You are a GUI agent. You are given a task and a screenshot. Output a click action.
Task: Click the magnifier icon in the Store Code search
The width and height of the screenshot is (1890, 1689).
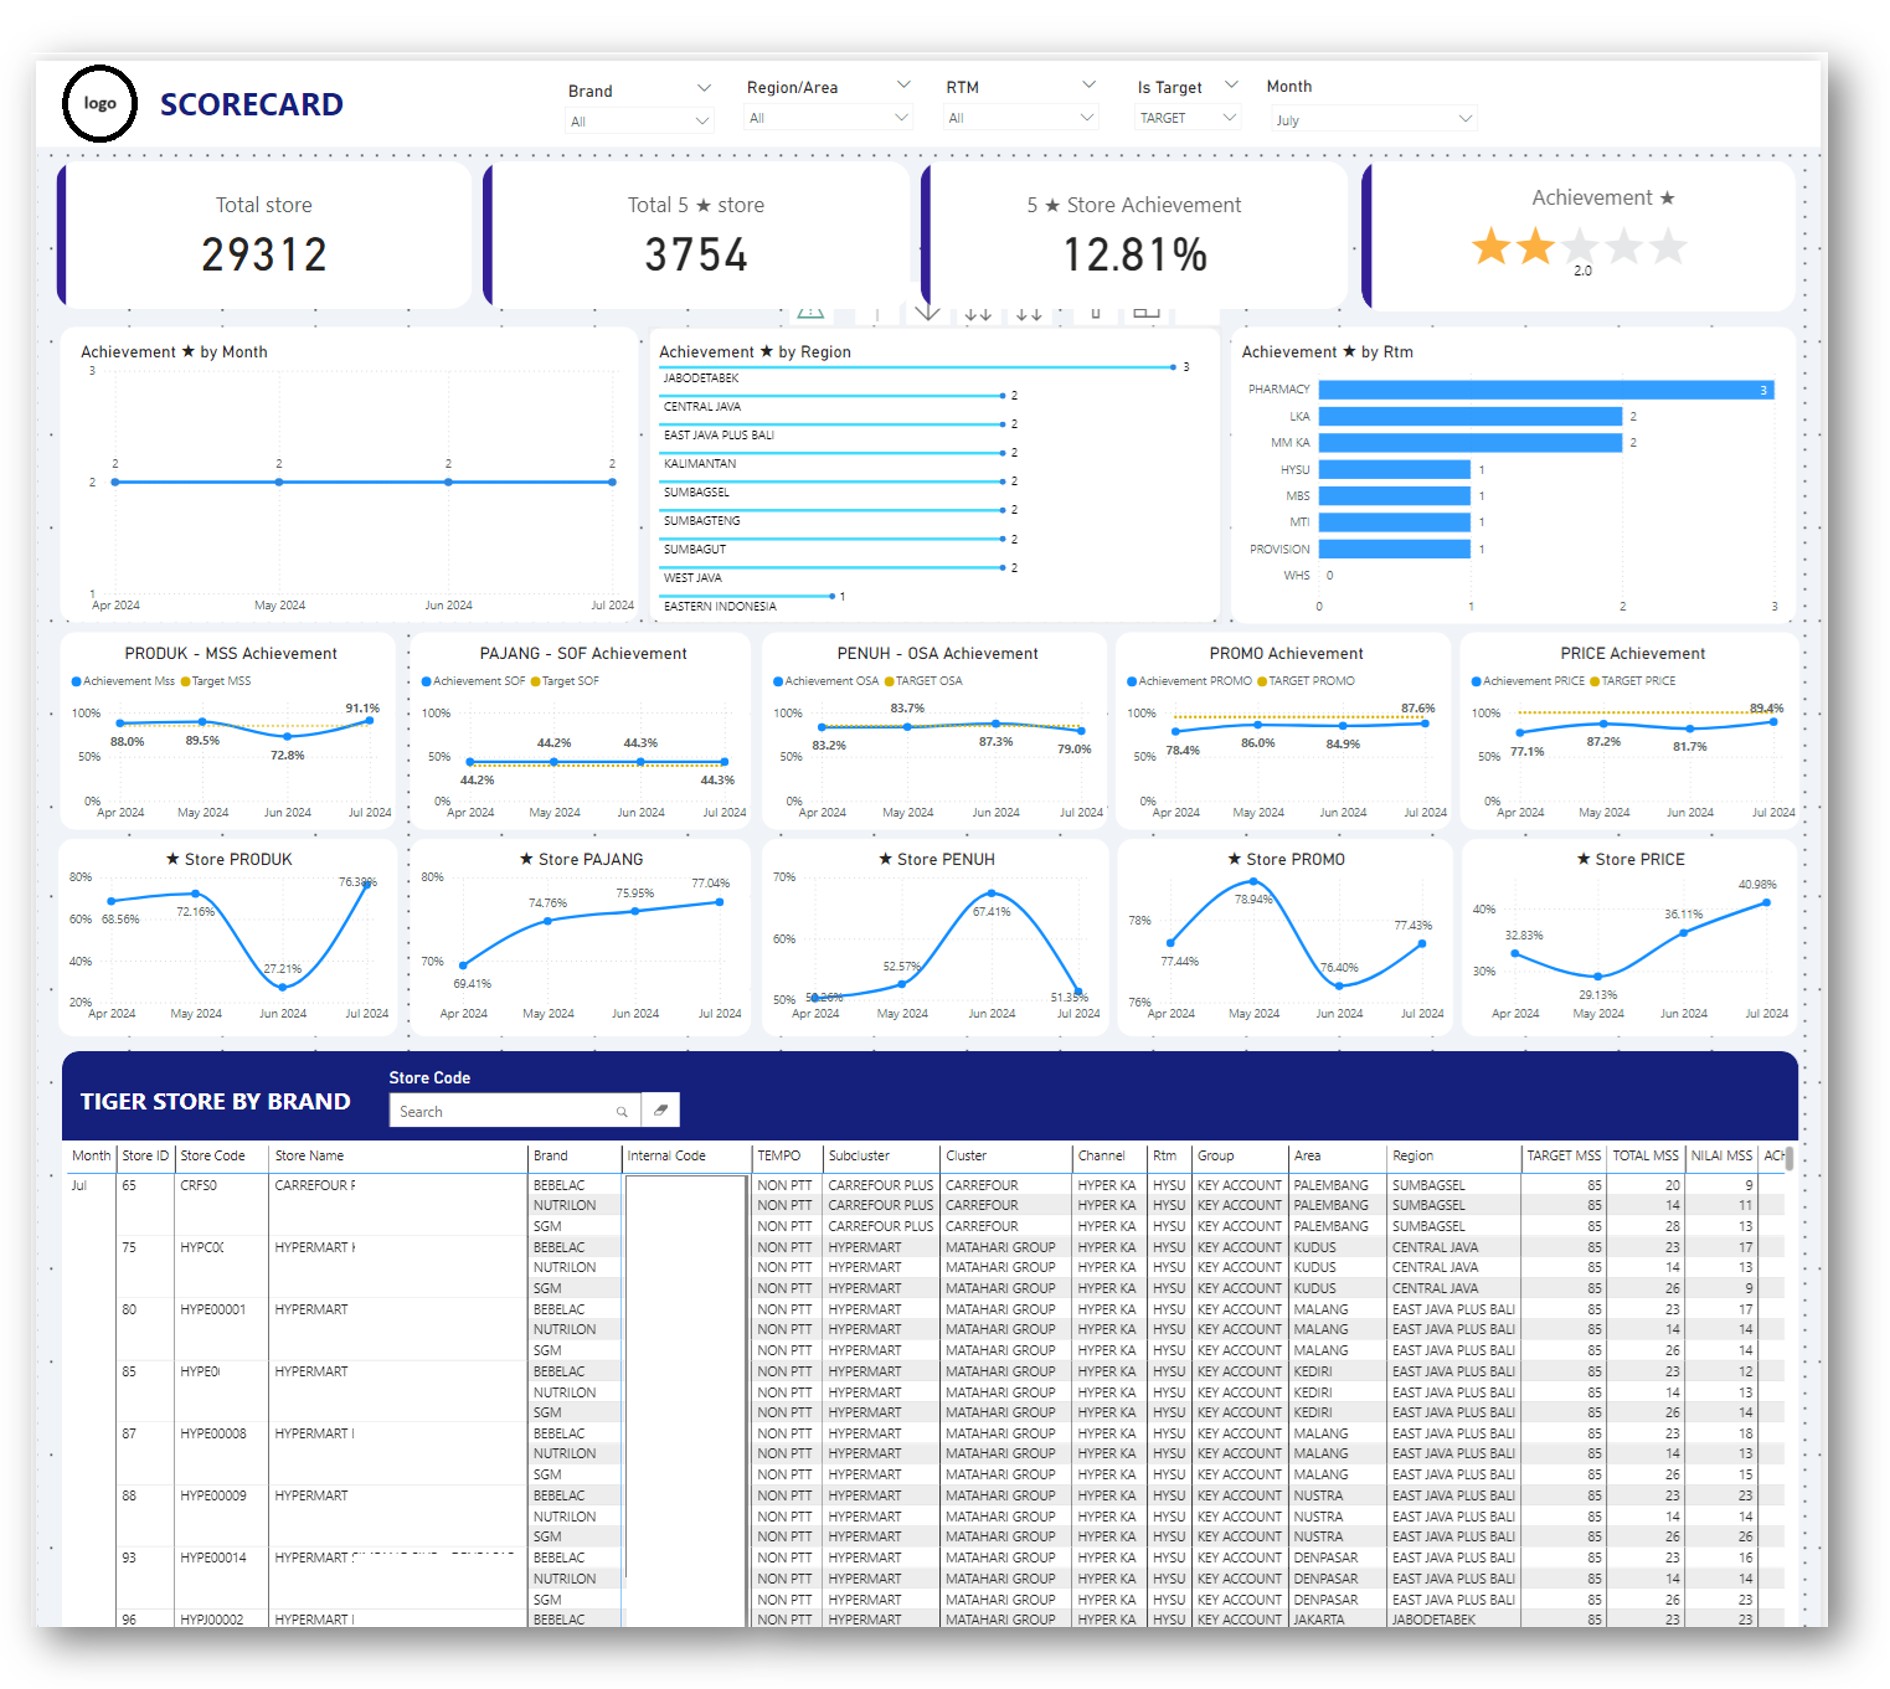point(621,1112)
